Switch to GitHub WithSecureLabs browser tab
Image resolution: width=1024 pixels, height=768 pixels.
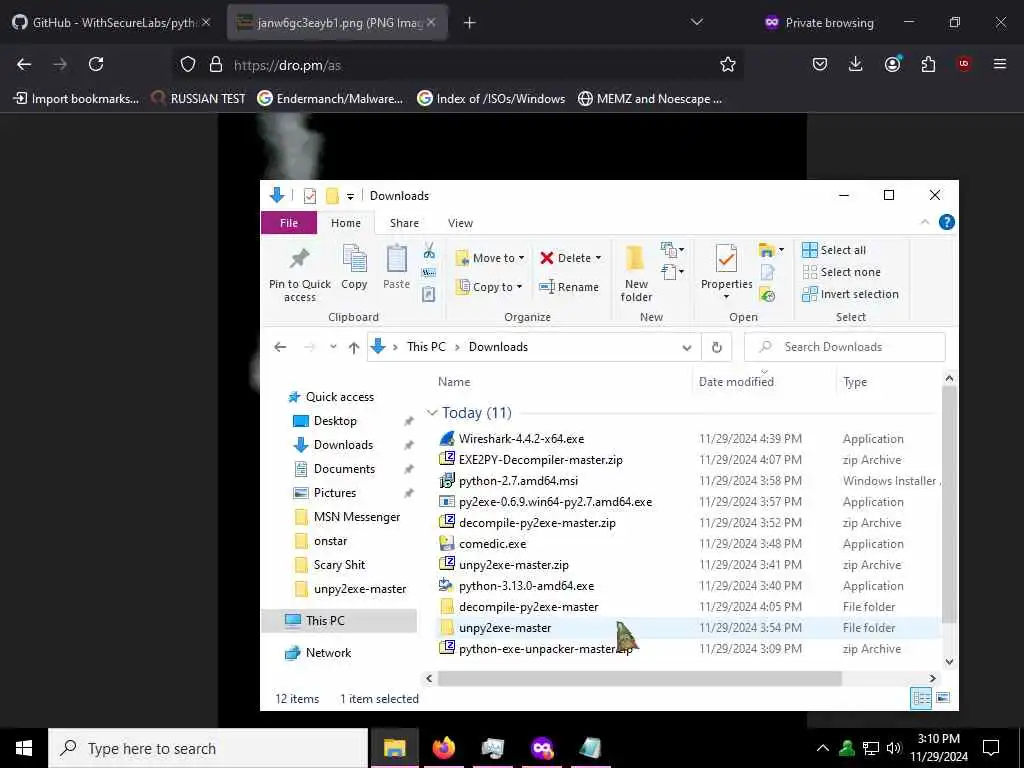[x=112, y=22]
